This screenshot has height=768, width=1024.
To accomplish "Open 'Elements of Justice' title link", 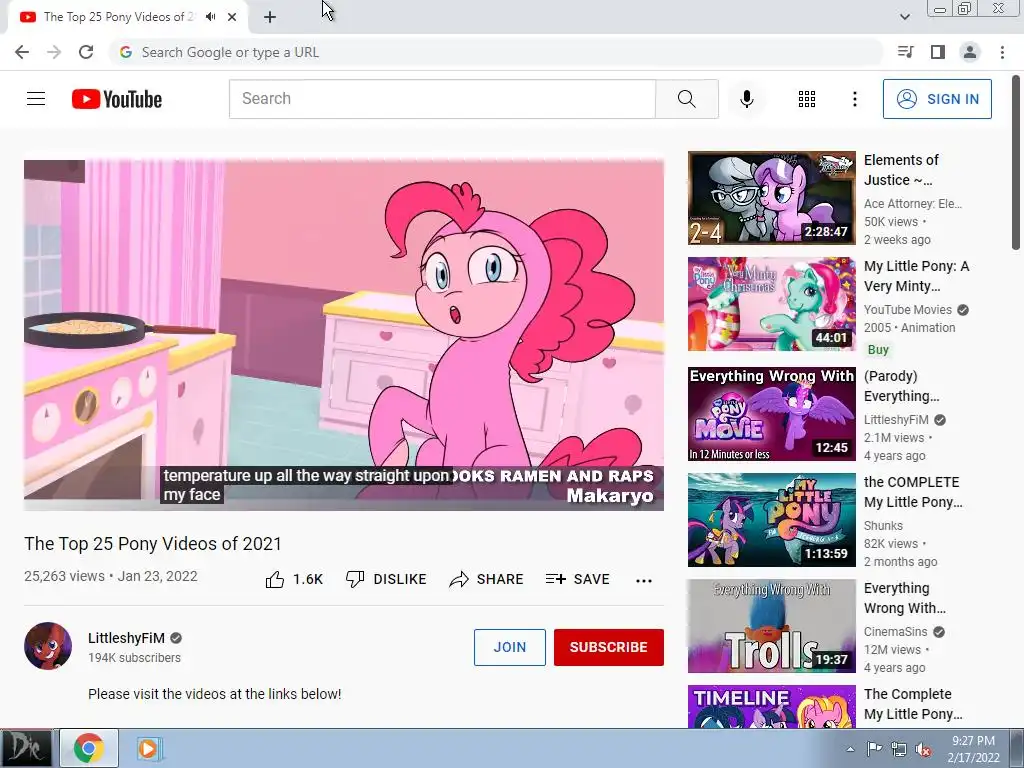I will point(901,170).
